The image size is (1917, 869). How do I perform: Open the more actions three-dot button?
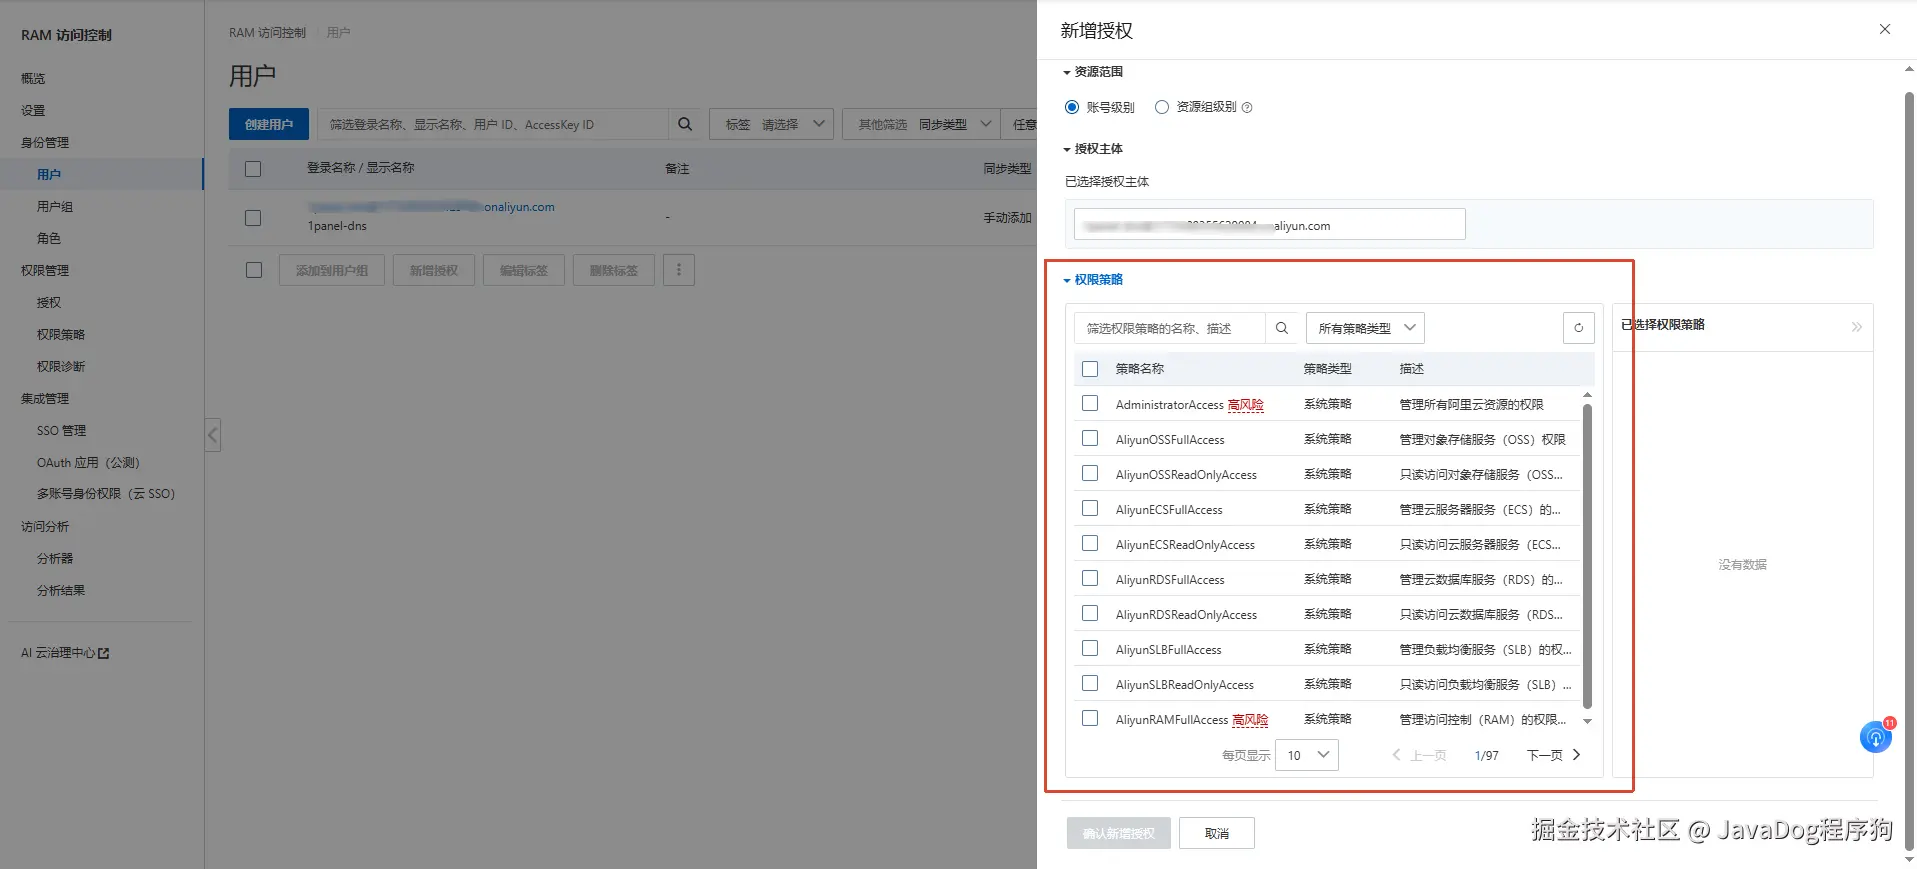679,270
